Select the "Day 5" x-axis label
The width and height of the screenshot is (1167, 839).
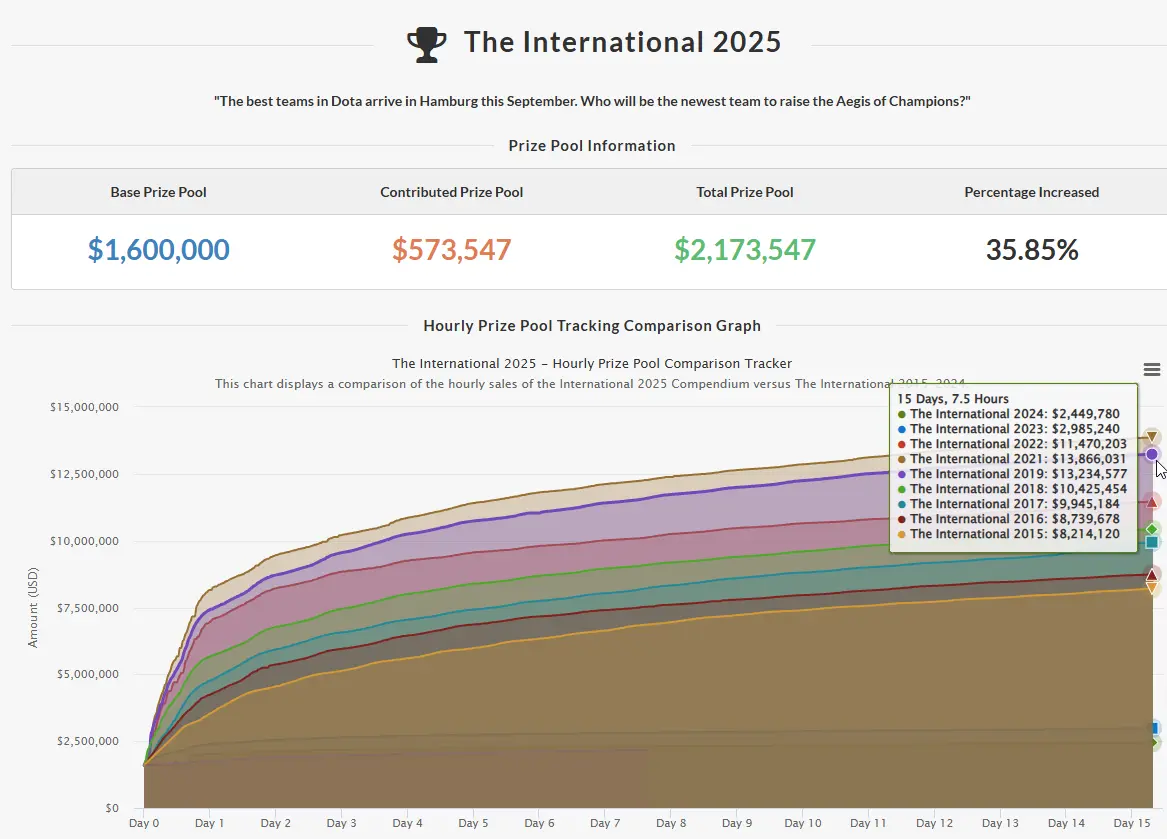coord(473,823)
